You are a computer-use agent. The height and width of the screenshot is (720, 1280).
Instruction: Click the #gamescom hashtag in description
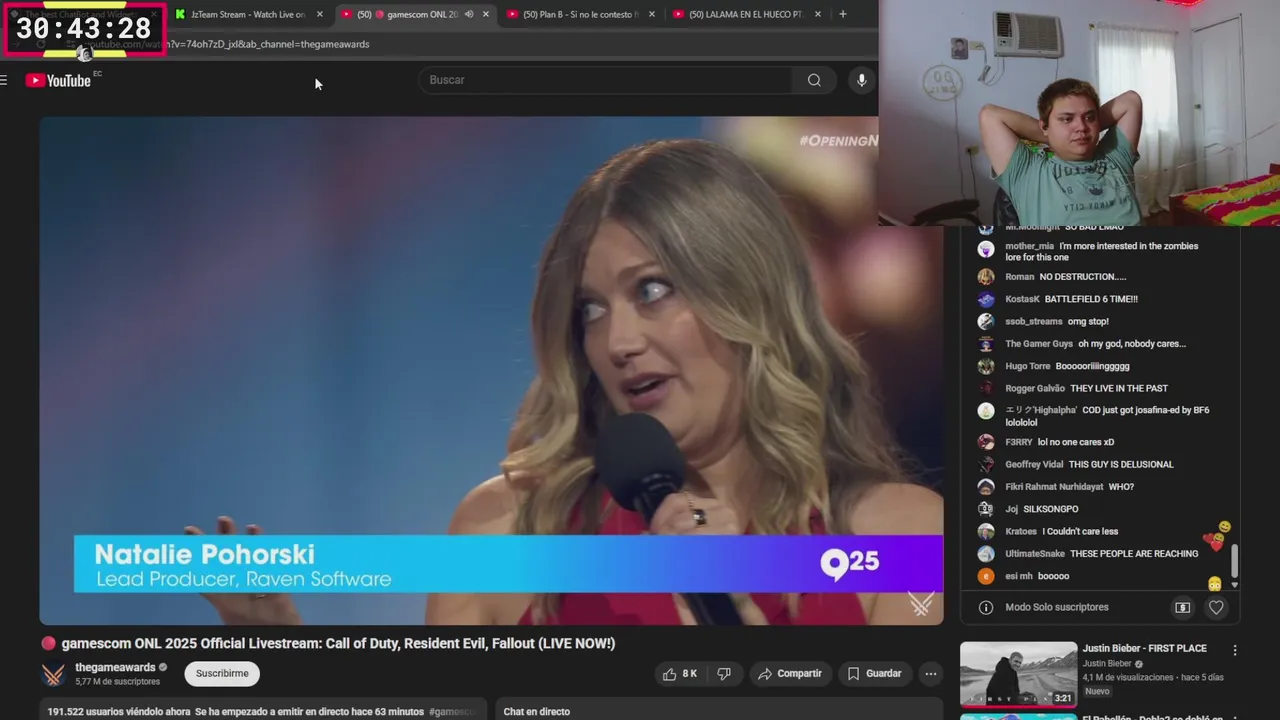[x=451, y=712]
